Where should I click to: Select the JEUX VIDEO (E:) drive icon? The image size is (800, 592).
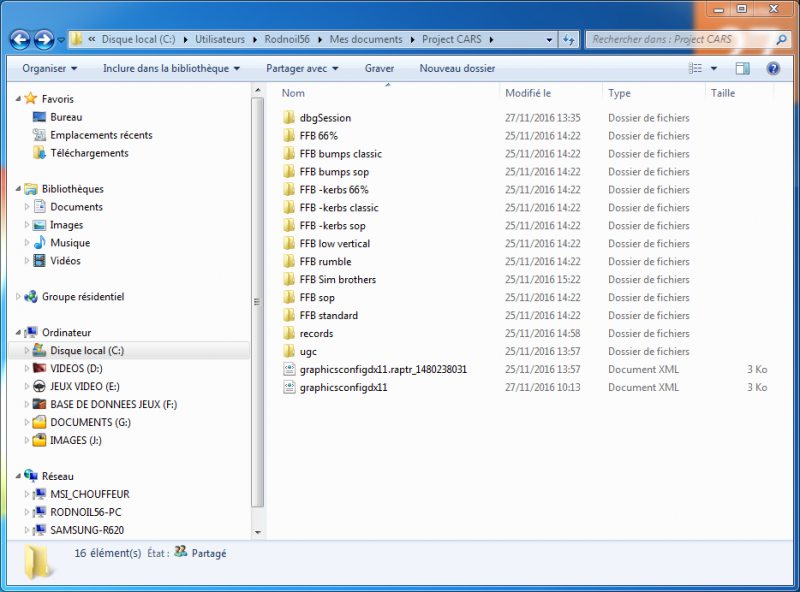pos(39,386)
